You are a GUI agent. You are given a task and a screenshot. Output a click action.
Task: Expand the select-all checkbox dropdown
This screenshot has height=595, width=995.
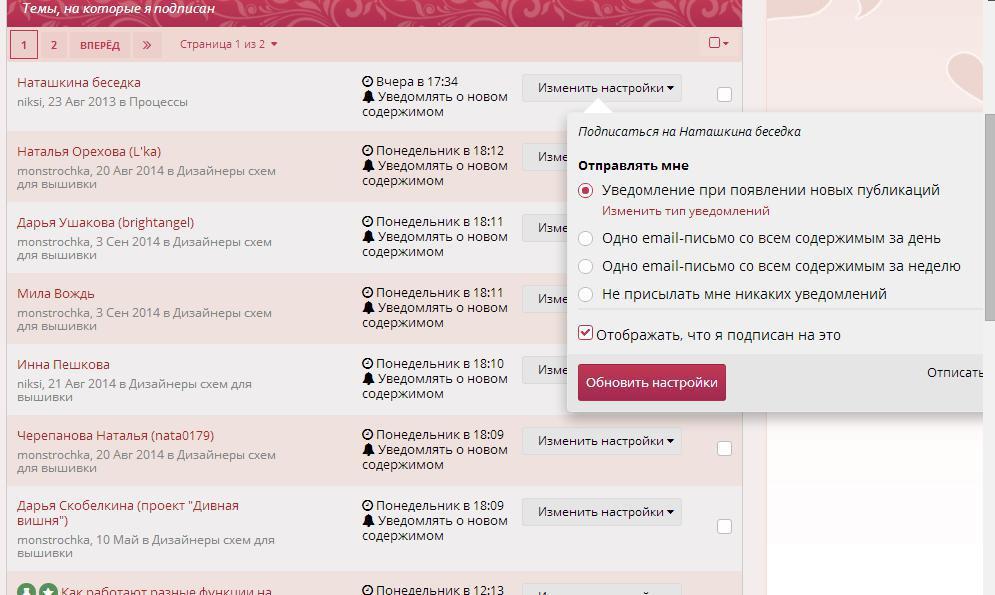[718, 43]
